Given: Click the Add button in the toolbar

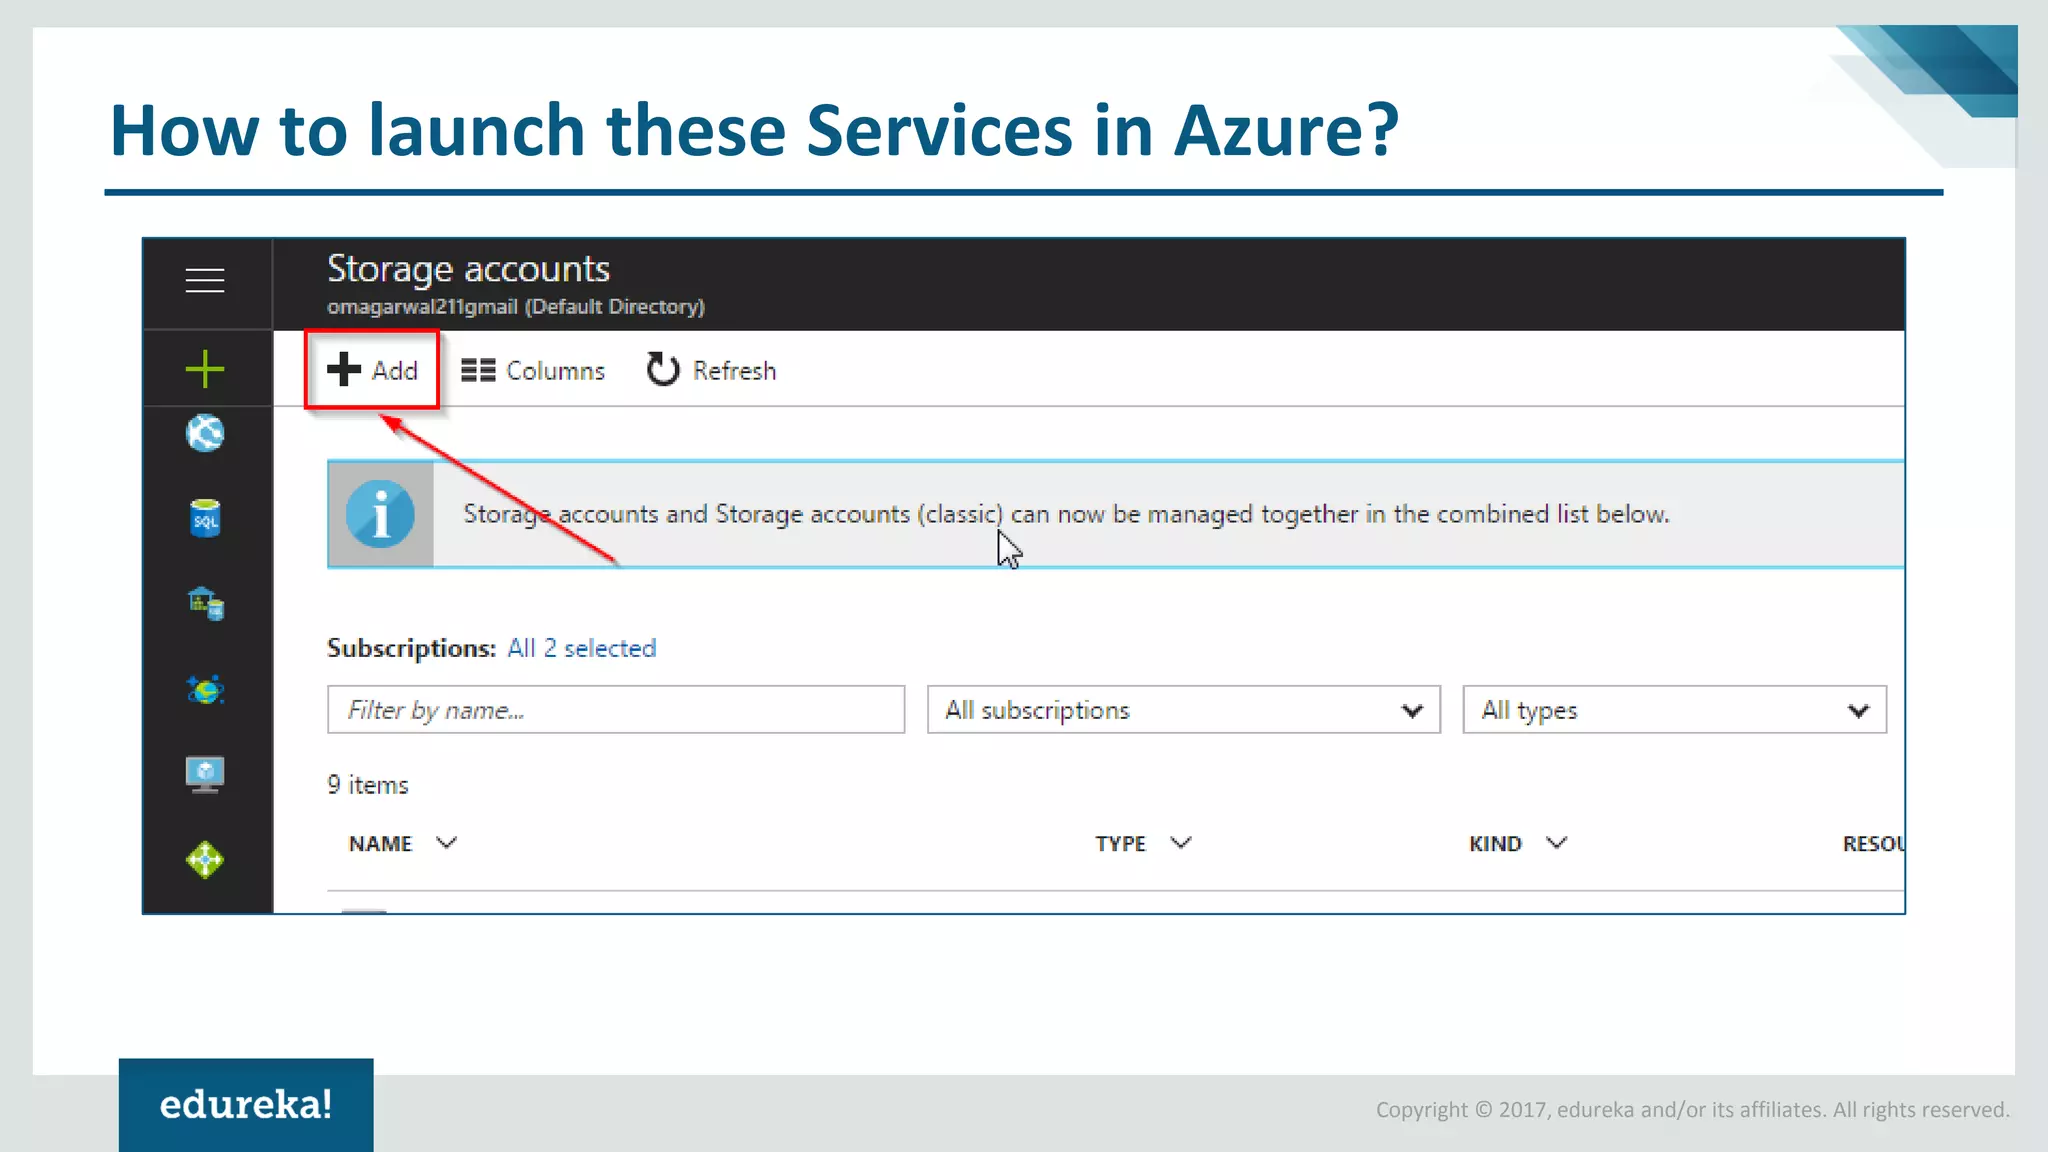Looking at the screenshot, I should 372,370.
